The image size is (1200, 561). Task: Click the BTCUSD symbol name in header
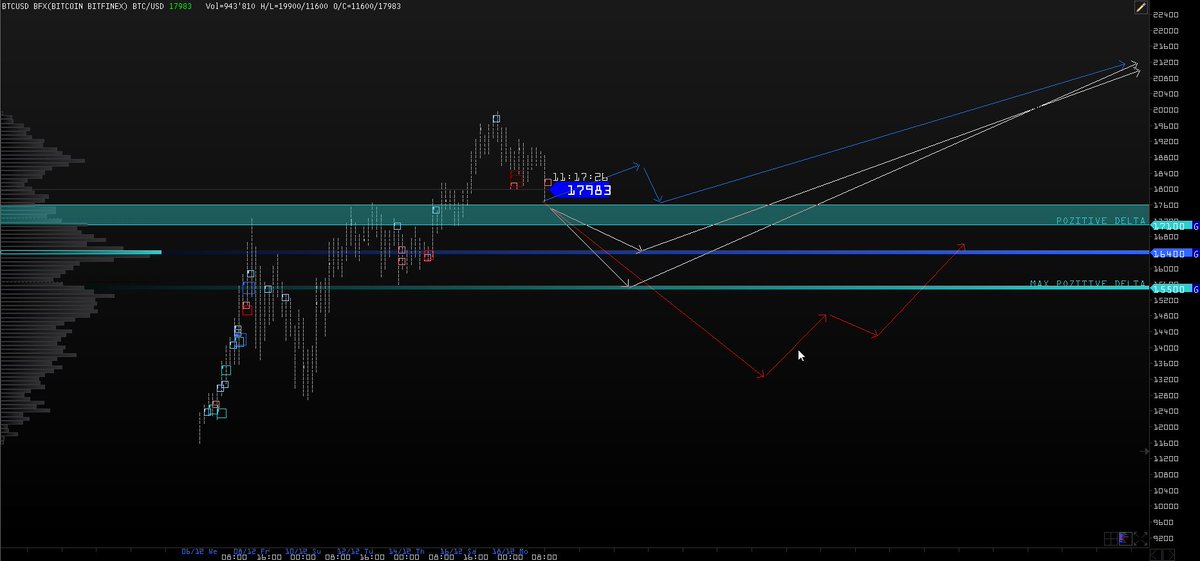(15, 6)
